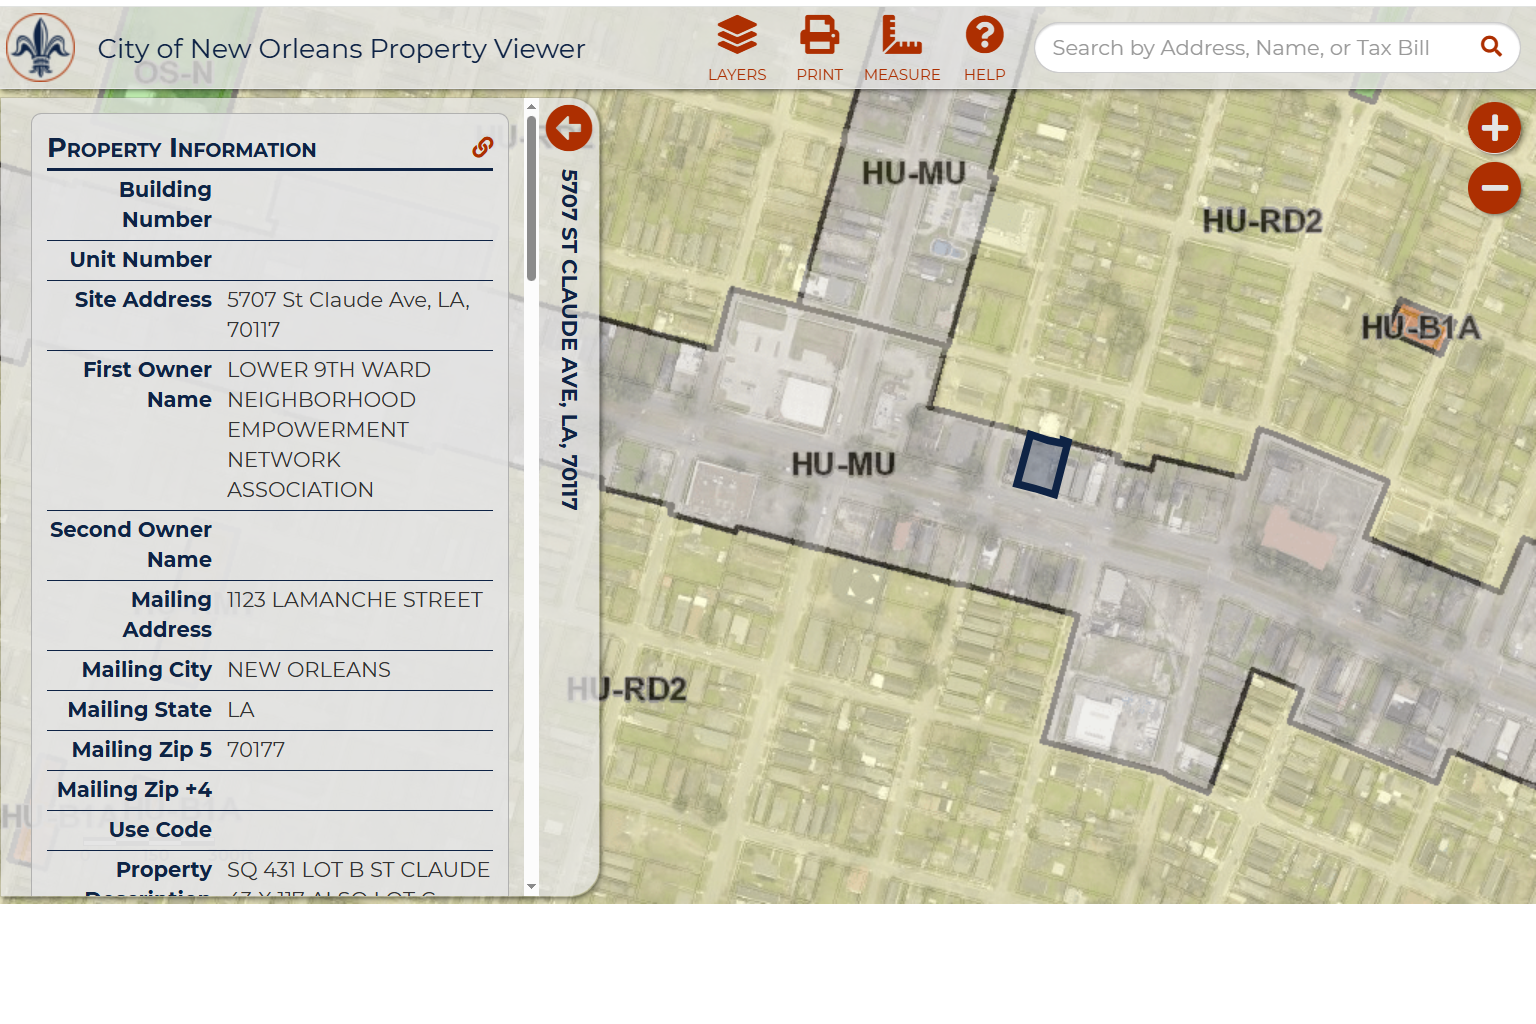Click the scrollbar down arrow

click(x=531, y=886)
